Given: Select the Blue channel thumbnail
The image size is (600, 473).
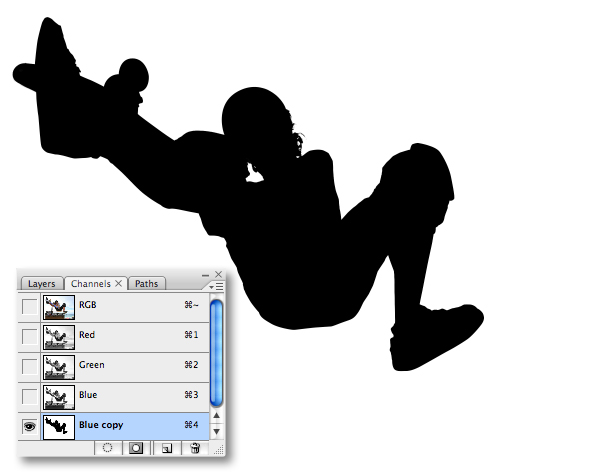Looking at the screenshot, I should tap(59, 397).
